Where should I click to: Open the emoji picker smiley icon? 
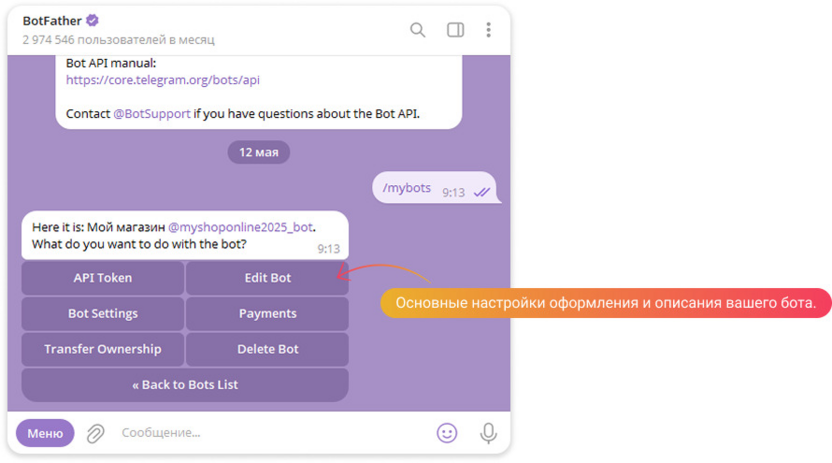pyautogui.click(x=447, y=433)
